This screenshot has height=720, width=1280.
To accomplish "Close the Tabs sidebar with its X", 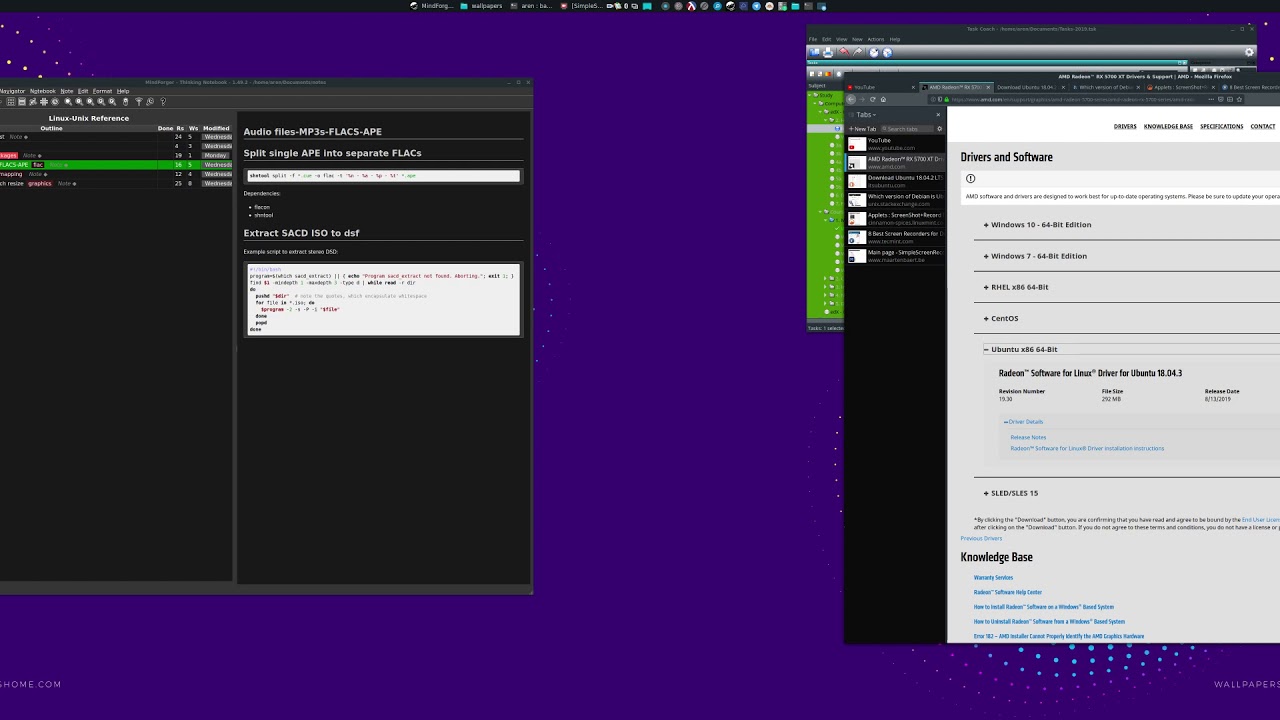I will click(x=938, y=115).
